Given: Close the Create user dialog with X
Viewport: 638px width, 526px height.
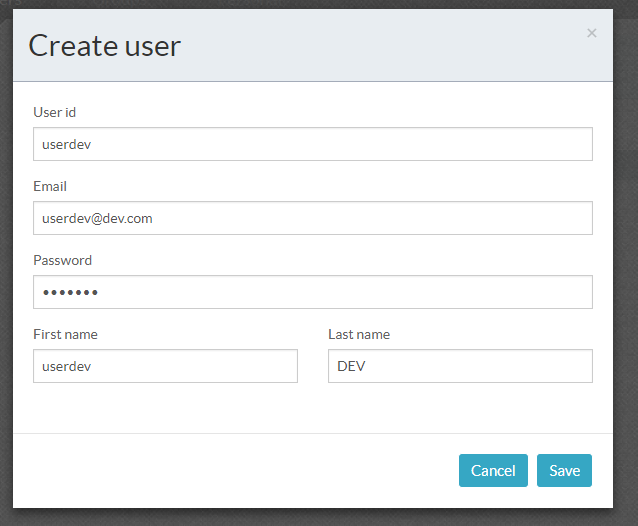Looking at the screenshot, I should [591, 33].
